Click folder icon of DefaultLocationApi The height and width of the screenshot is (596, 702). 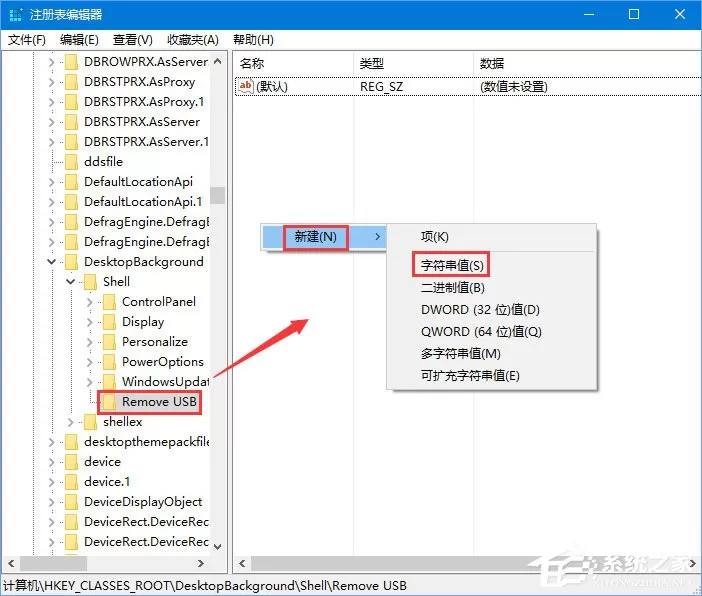click(x=72, y=182)
